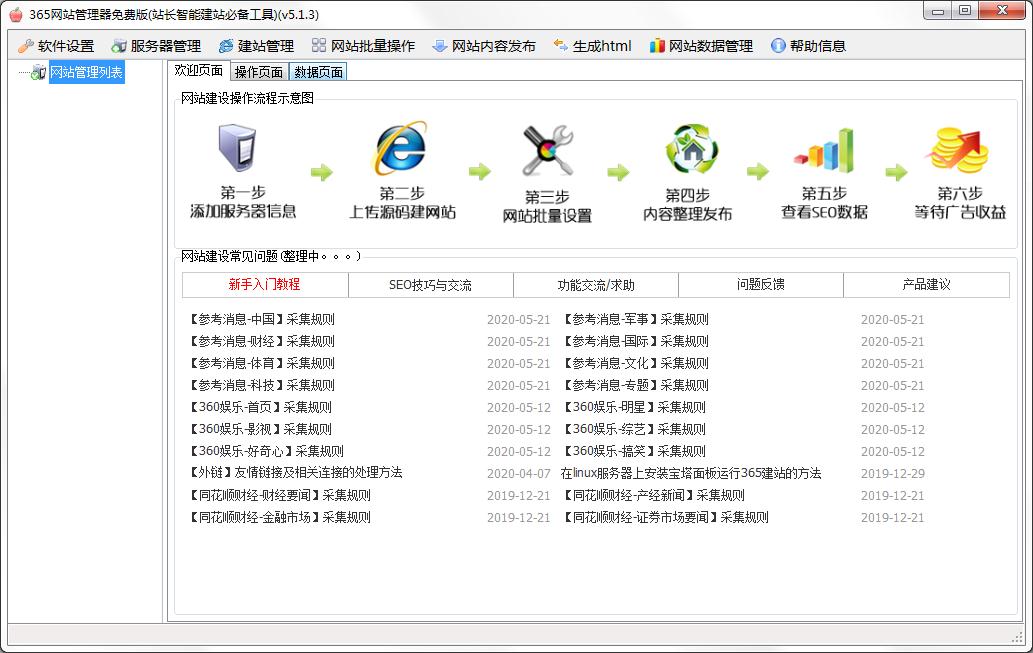1033x653 pixels.
Task: Open 【参考消息-中国】采集规则 article link
Action: pyautogui.click(x=262, y=320)
